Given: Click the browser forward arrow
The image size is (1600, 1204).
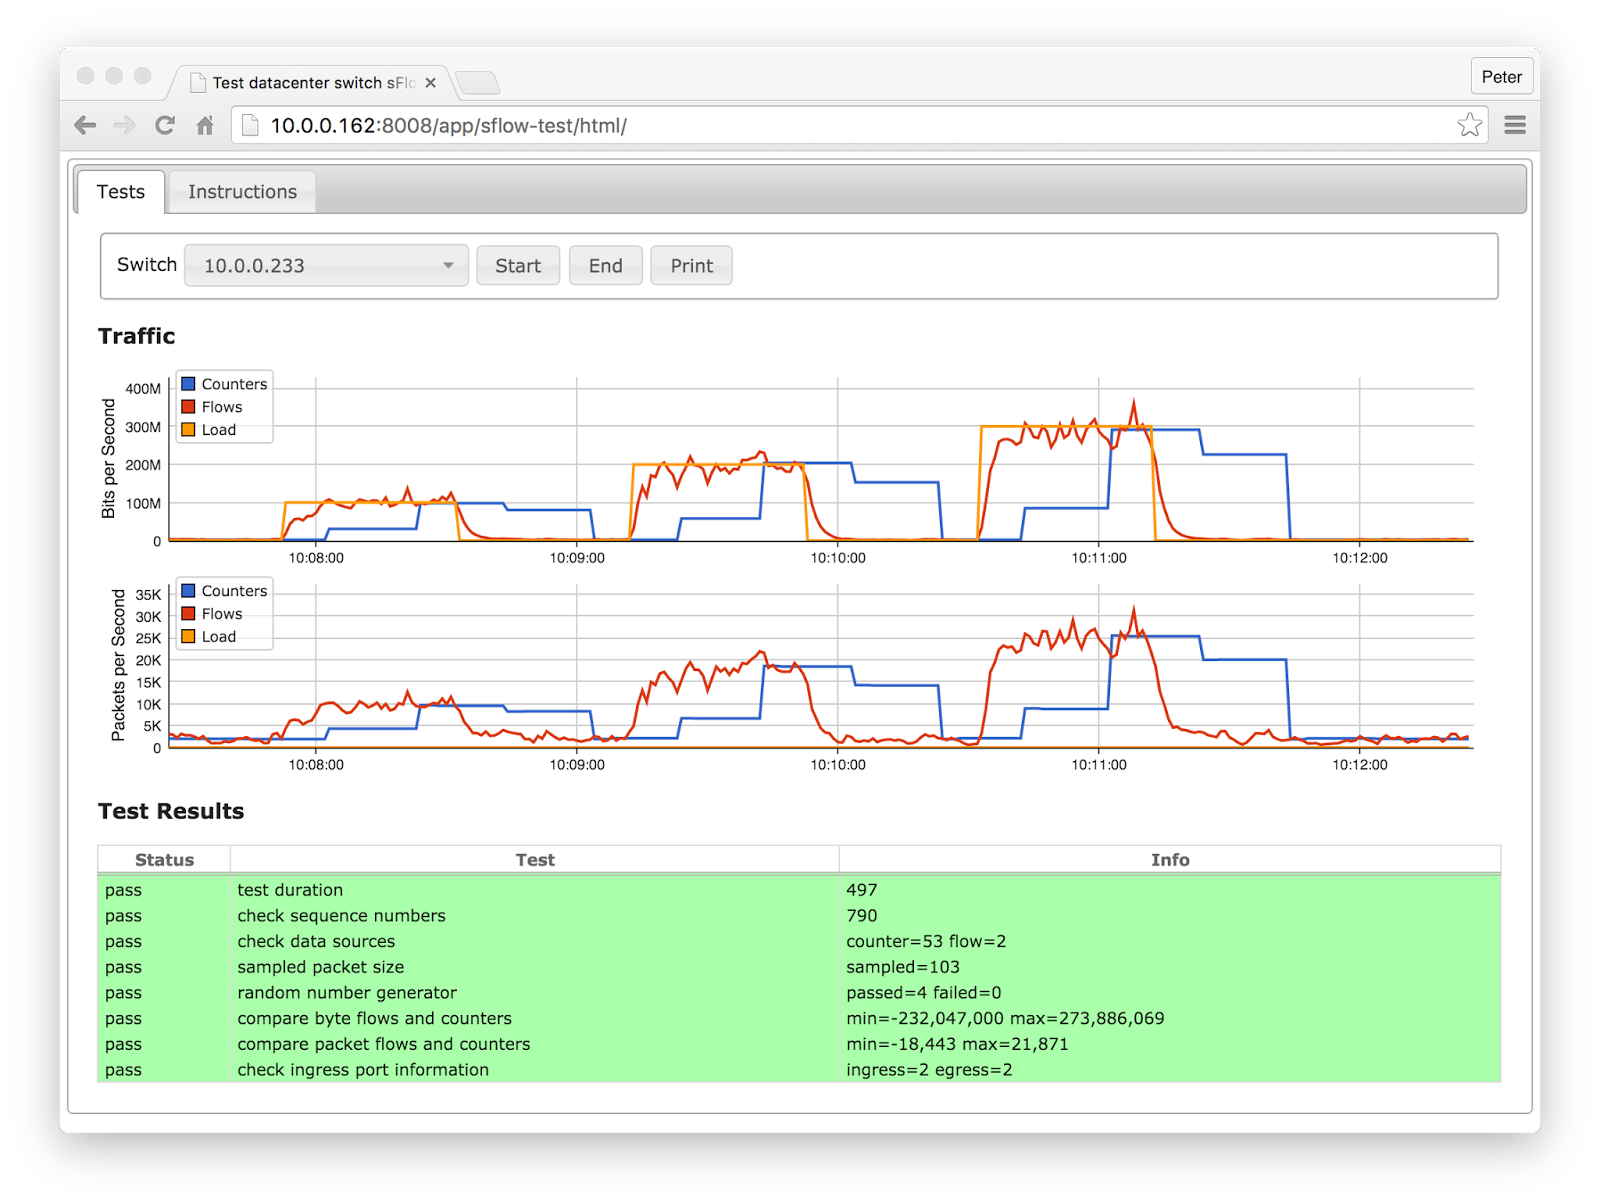Looking at the screenshot, I should tap(125, 125).
